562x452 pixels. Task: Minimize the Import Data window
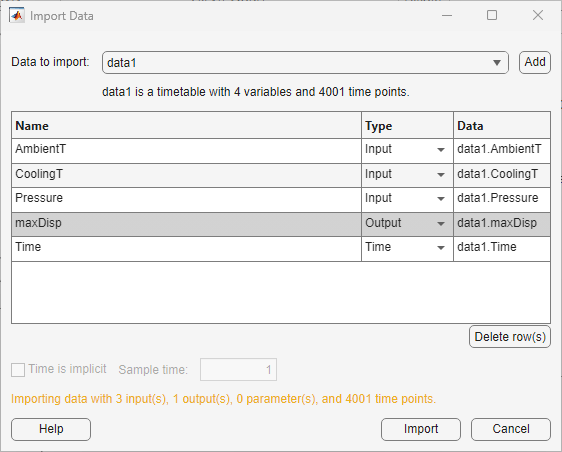[447, 15]
